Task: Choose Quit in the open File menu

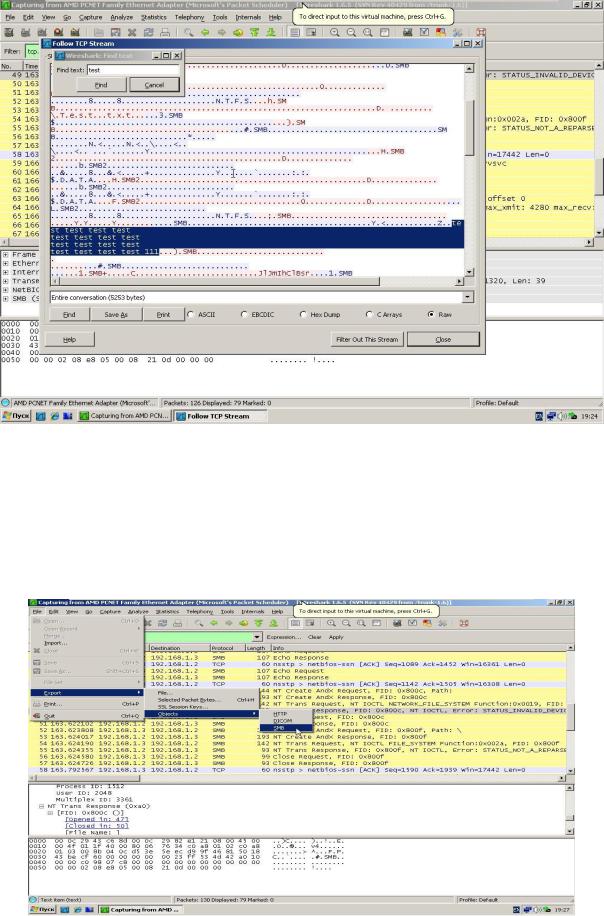Action: click(85, 716)
